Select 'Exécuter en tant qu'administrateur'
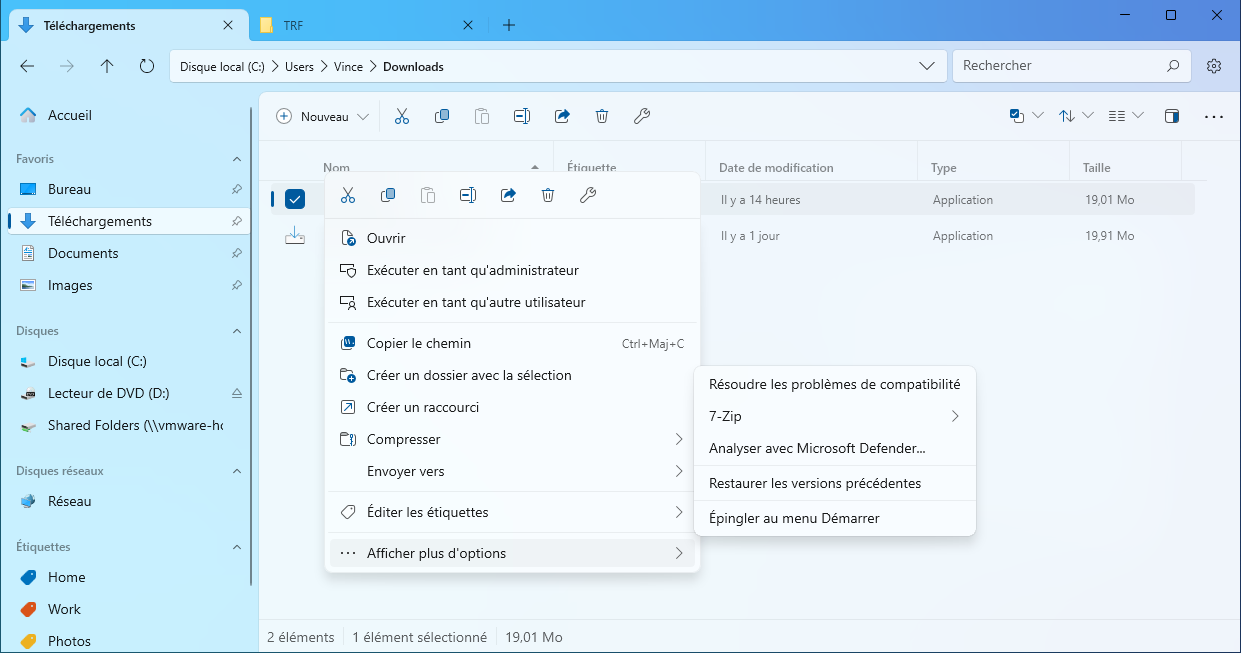Viewport: 1241px width, 653px height. [472, 270]
